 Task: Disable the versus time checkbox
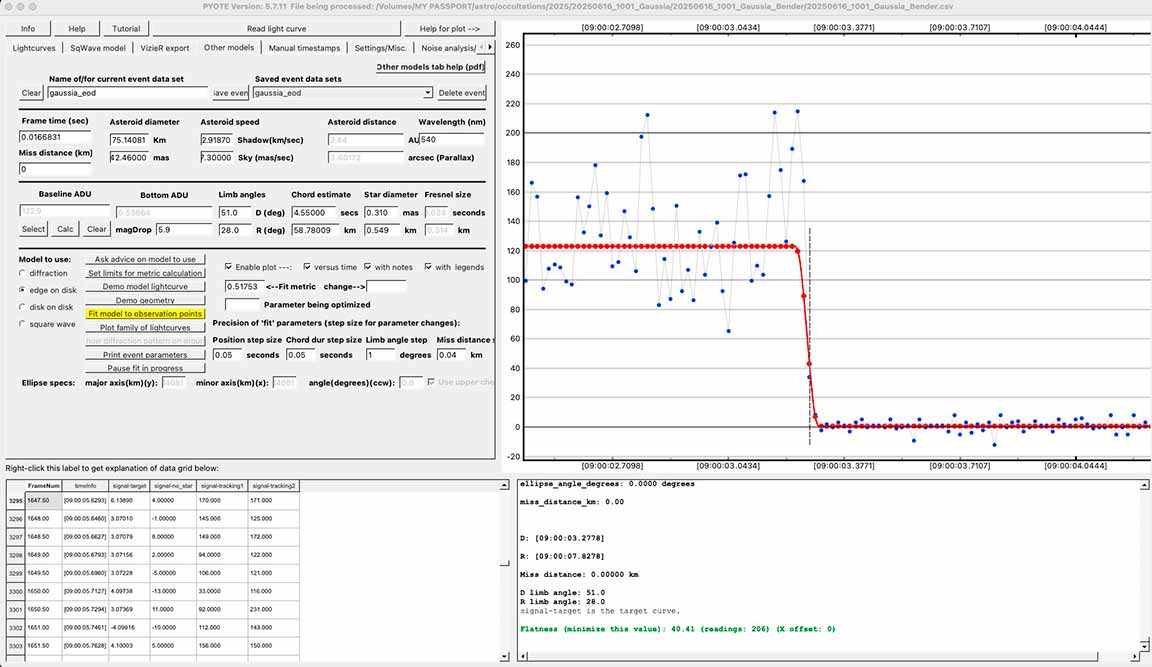(x=307, y=267)
